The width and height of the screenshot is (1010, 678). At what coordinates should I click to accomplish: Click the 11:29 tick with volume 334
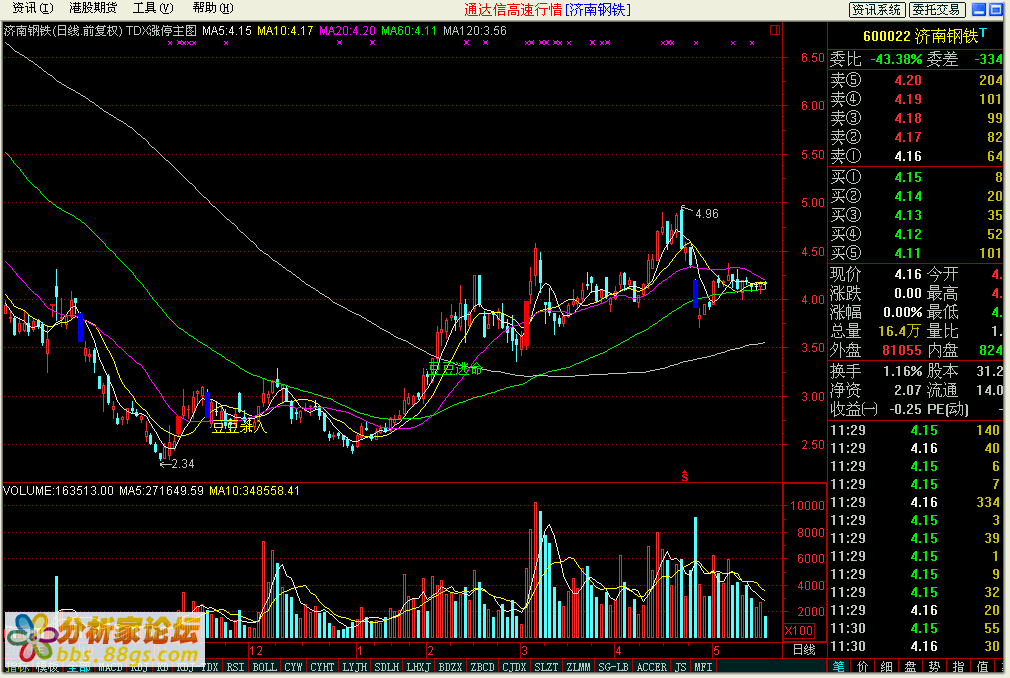click(915, 502)
